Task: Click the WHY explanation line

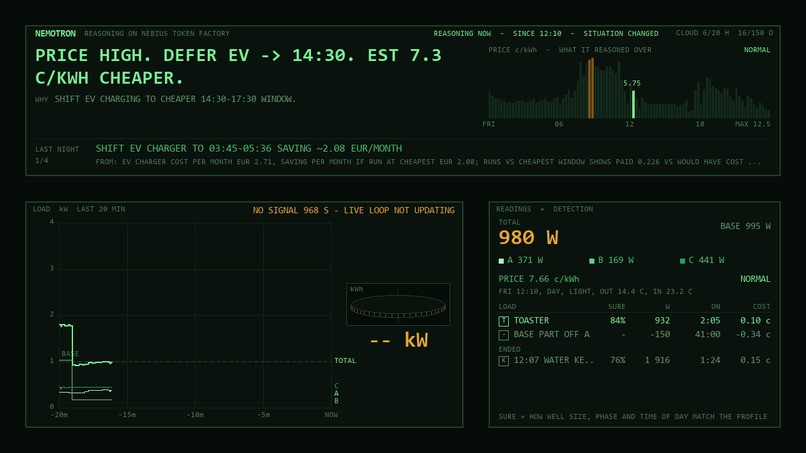Action: point(166,99)
